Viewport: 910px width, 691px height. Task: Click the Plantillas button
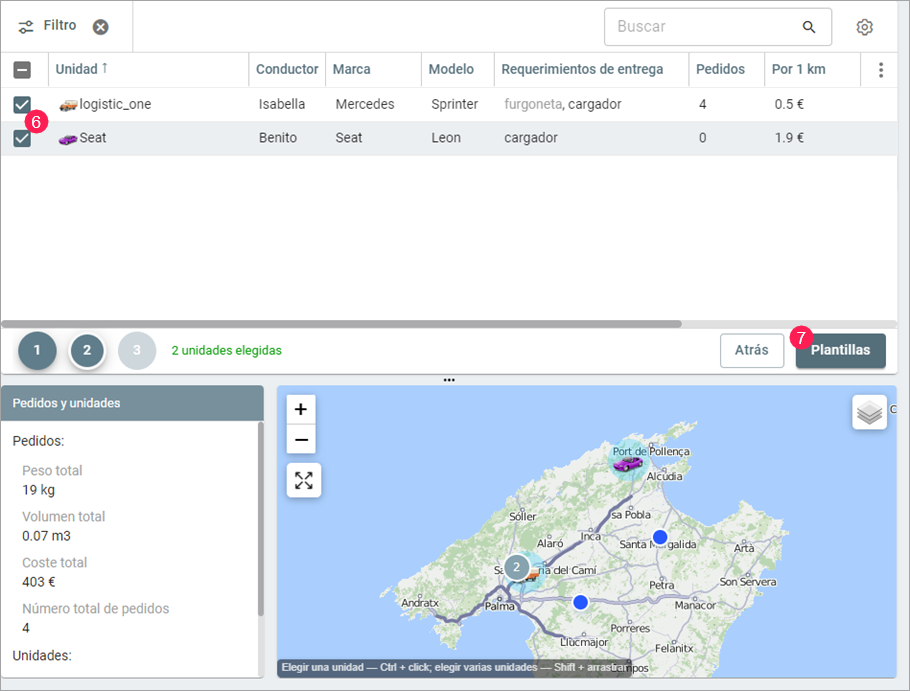tap(840, 351)
